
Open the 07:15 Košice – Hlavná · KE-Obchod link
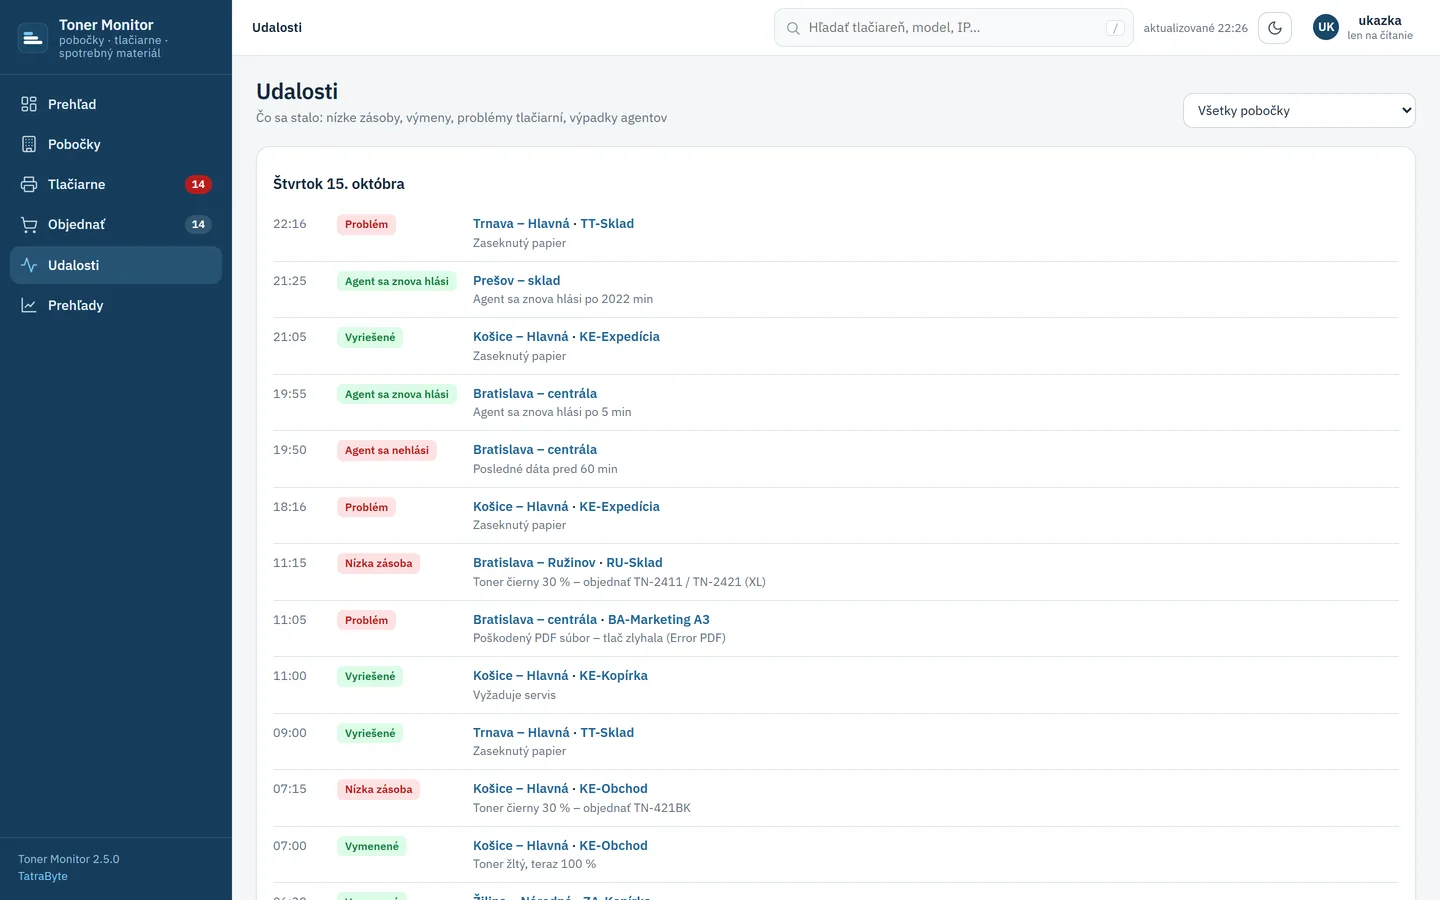click(560, 789)
